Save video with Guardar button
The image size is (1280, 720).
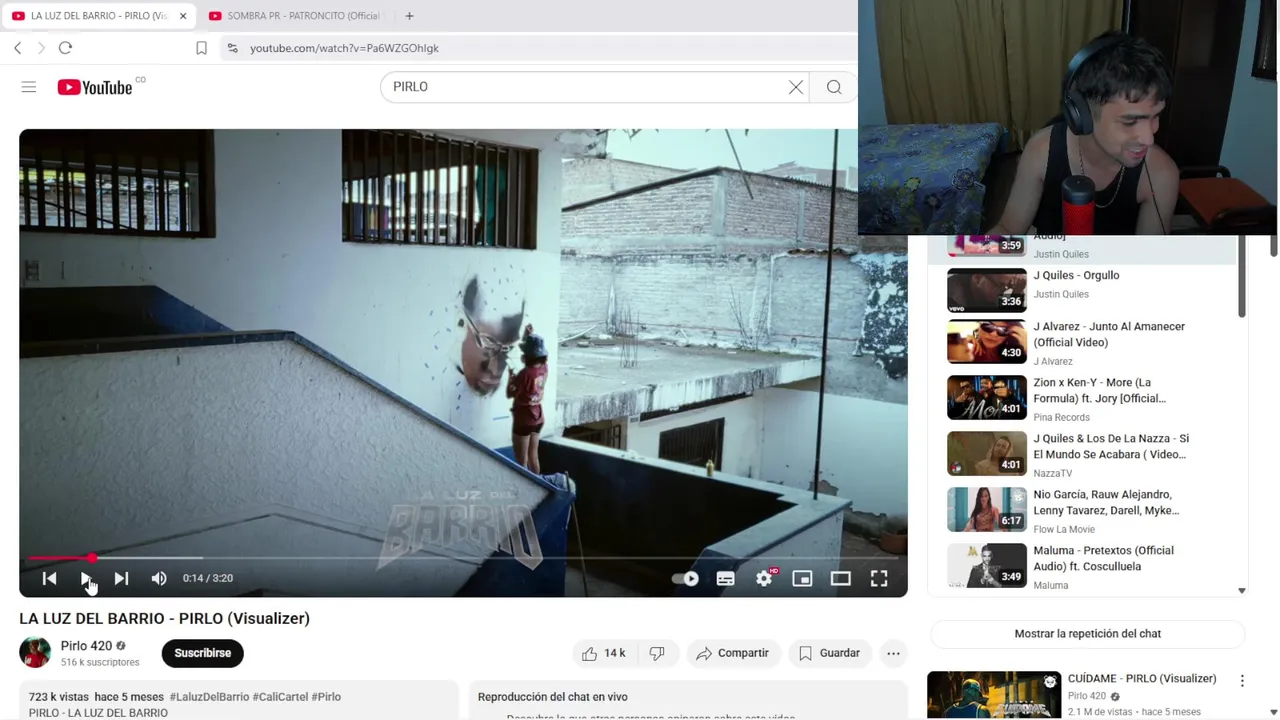[x=829, y=653]
